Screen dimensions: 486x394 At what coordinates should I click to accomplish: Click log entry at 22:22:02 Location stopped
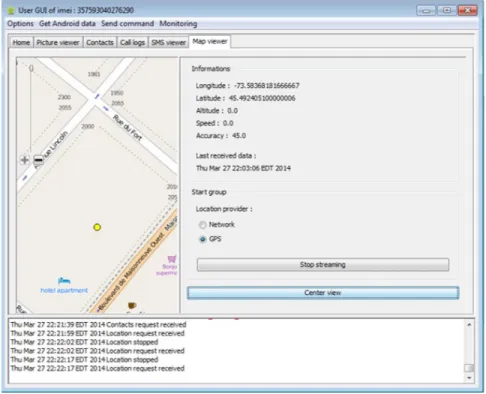click(84, 342)
